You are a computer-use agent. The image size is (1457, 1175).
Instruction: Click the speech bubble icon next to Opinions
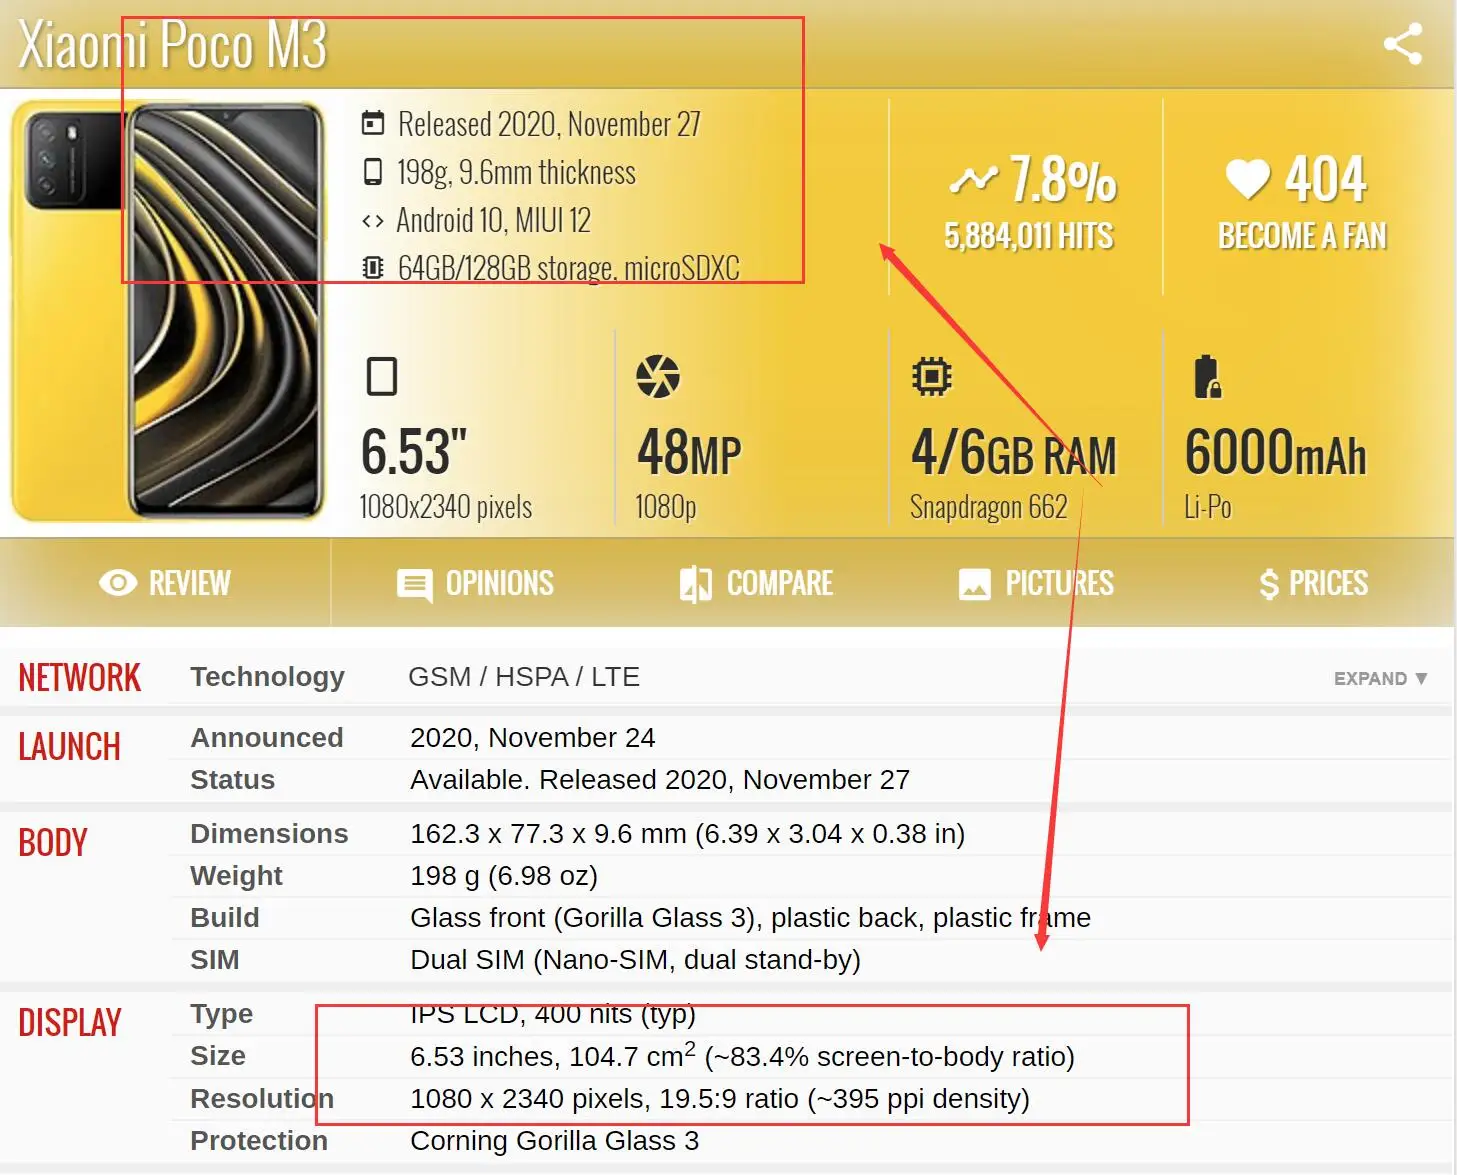click(x=415, y=585)
